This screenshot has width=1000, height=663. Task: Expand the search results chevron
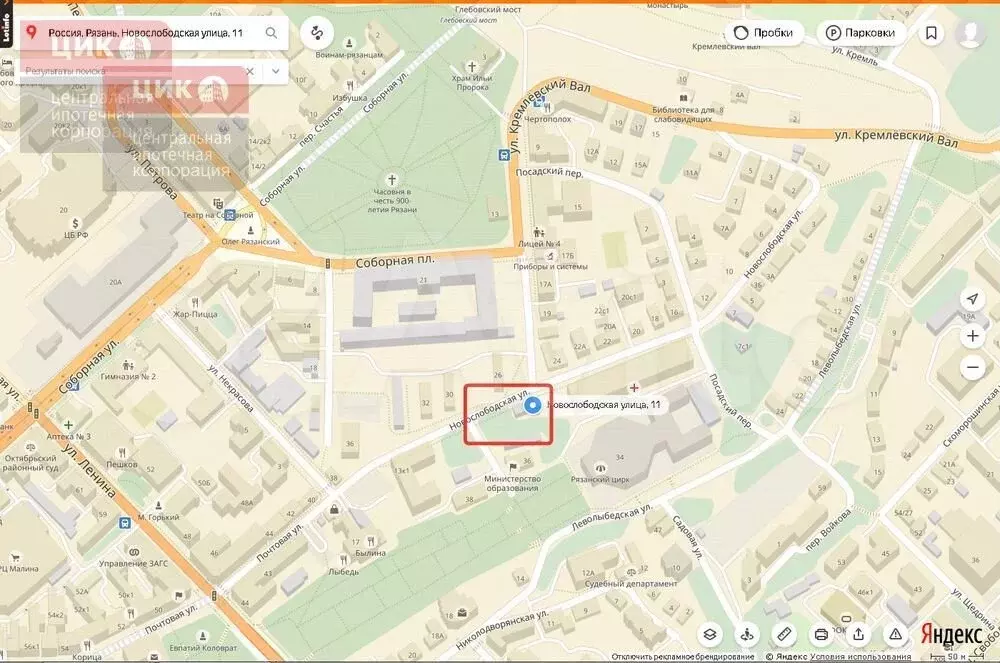(276, 71)
